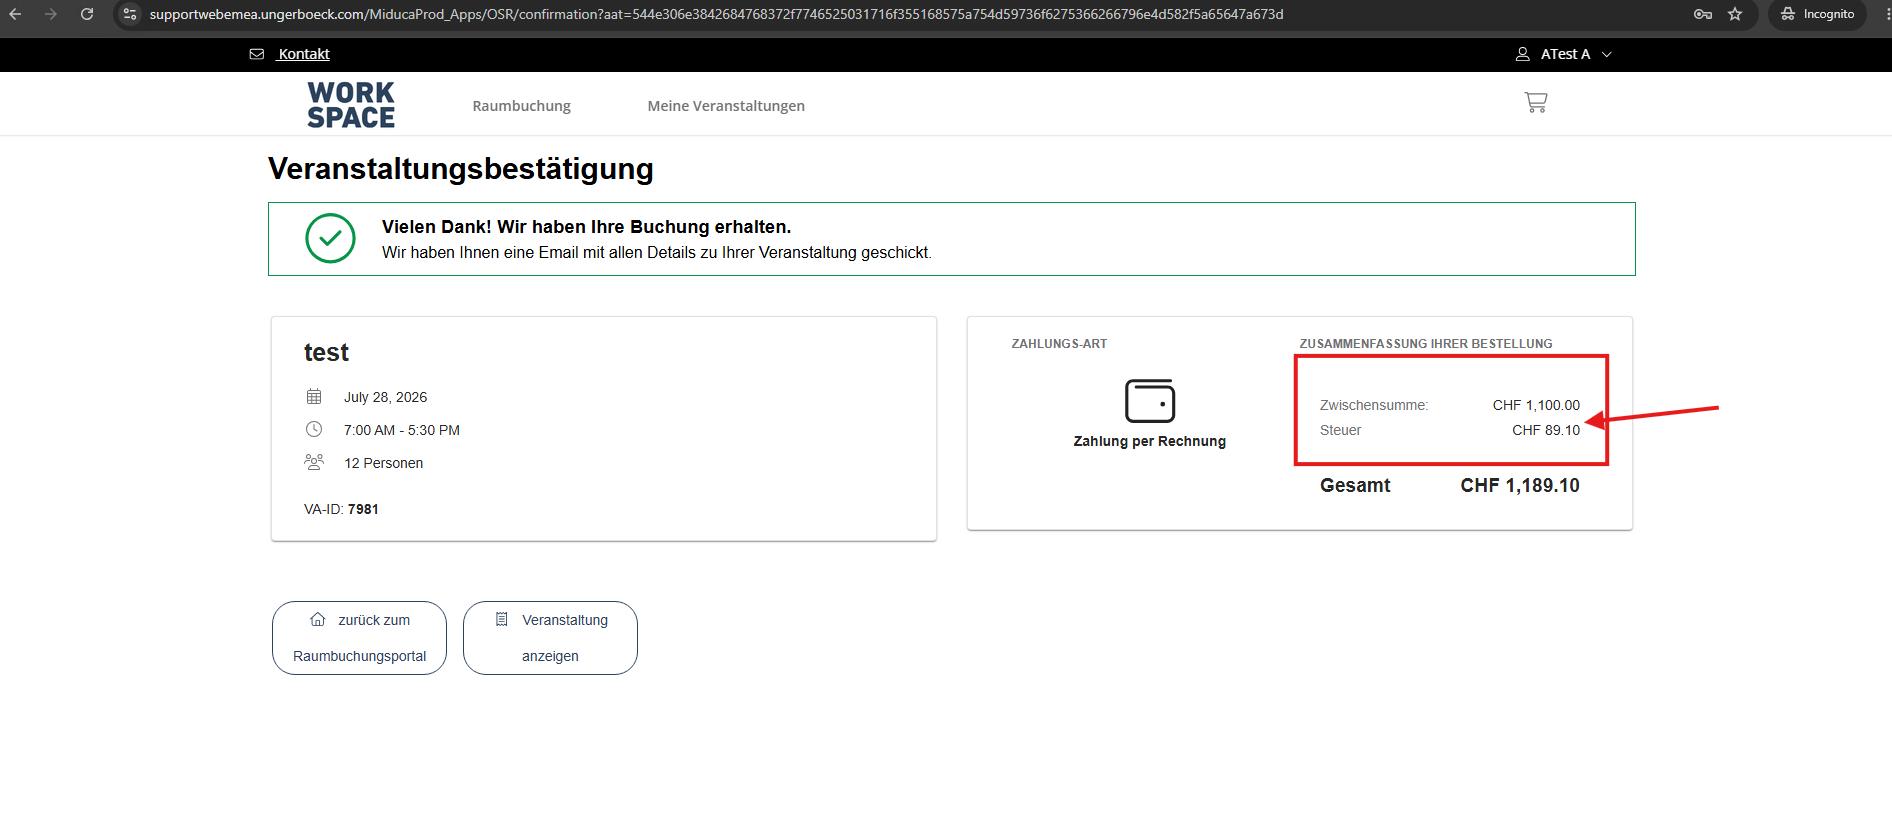Click the people icon next to 12 Personen
The width and height of the screenshot is (1892, 815).
pyautogui.click(x=314, y=462)
